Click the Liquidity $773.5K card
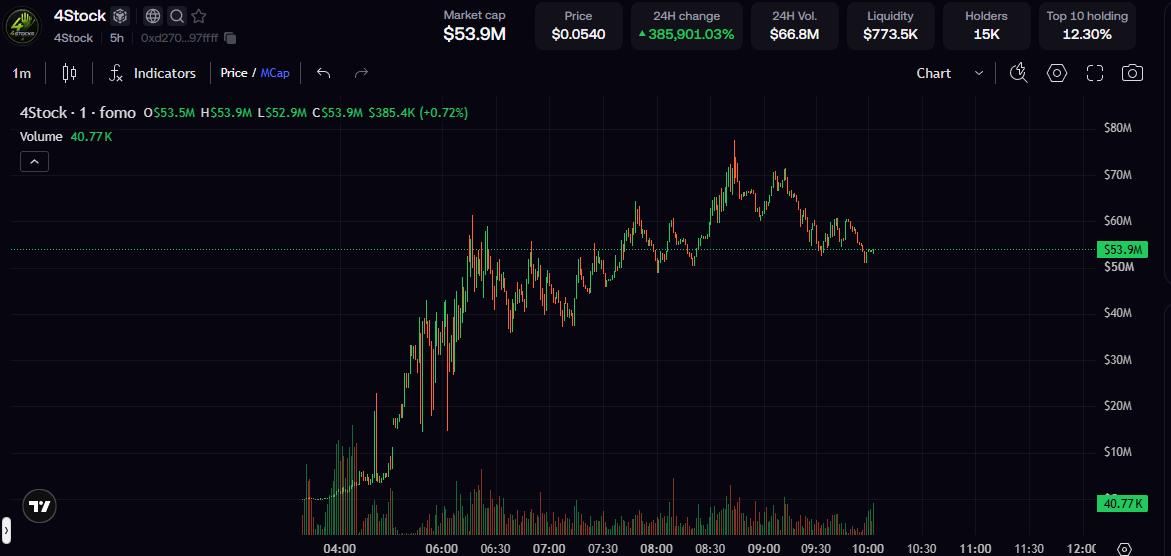 tap(890, 25)
